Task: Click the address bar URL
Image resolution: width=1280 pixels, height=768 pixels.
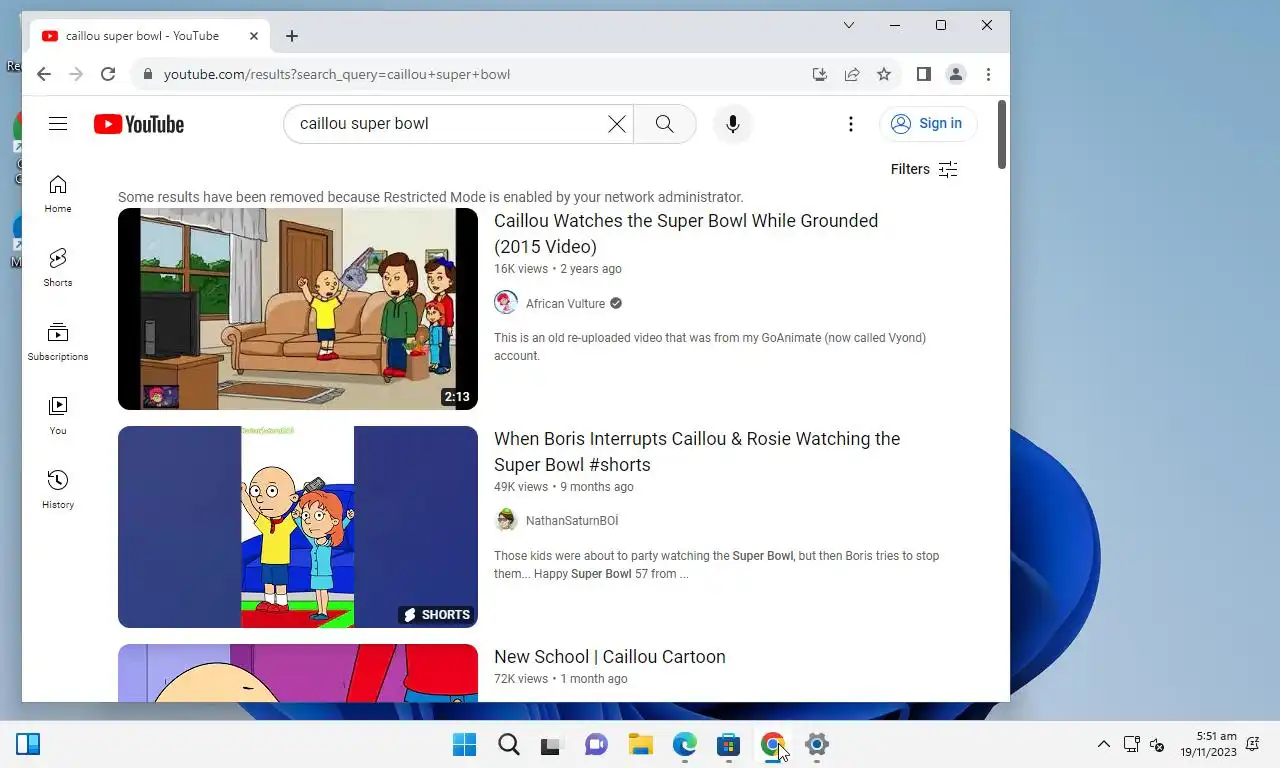Action: coord(337,74)
